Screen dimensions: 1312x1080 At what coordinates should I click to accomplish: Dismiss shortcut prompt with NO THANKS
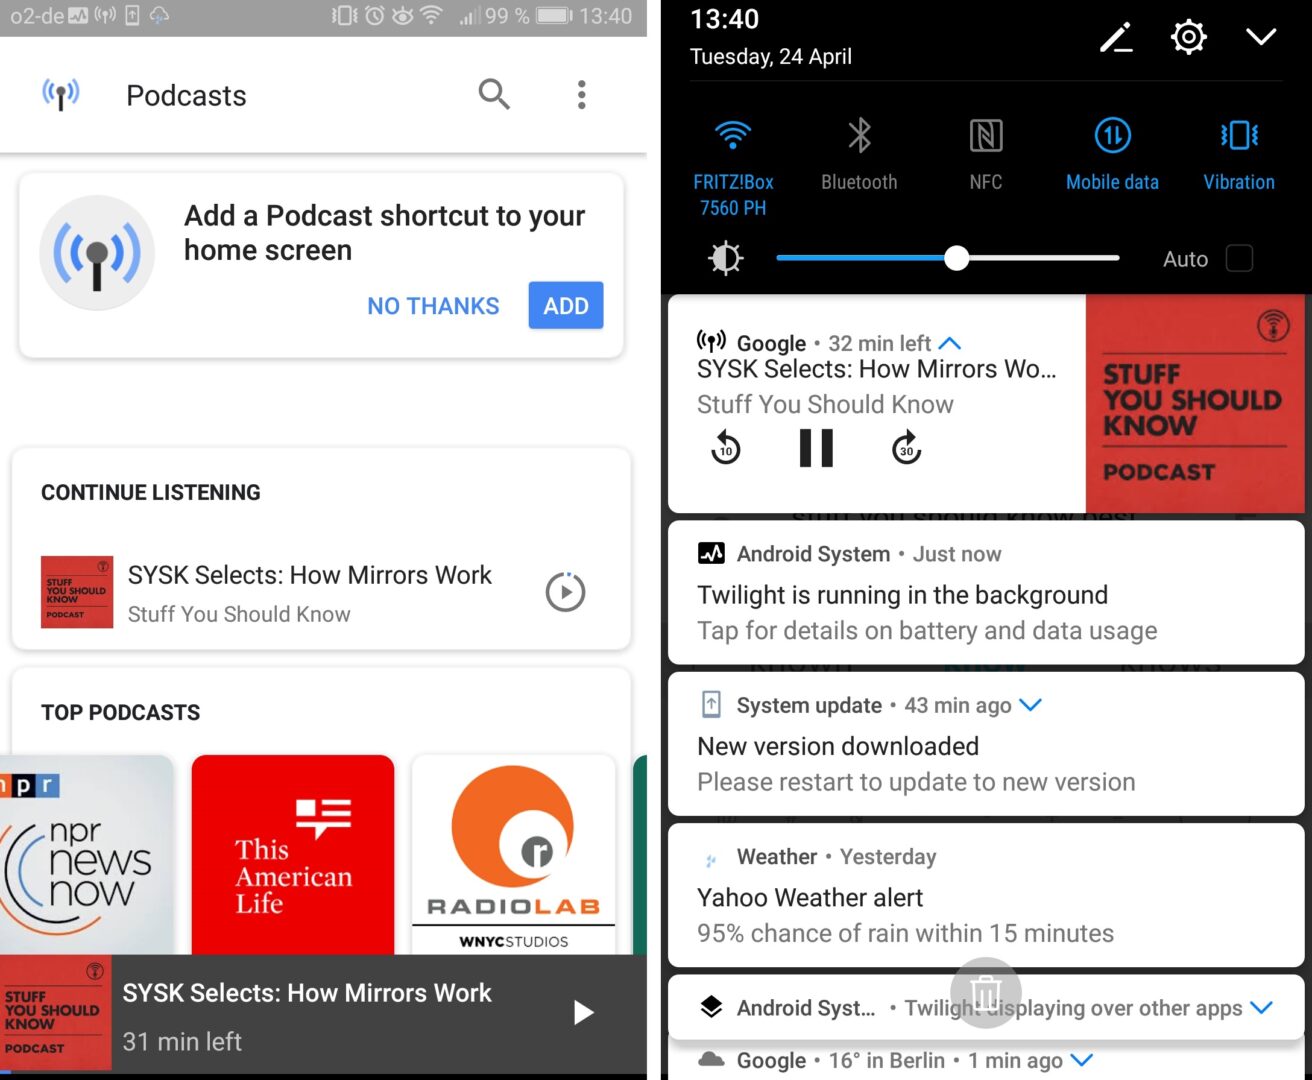[x=433, y=305]
